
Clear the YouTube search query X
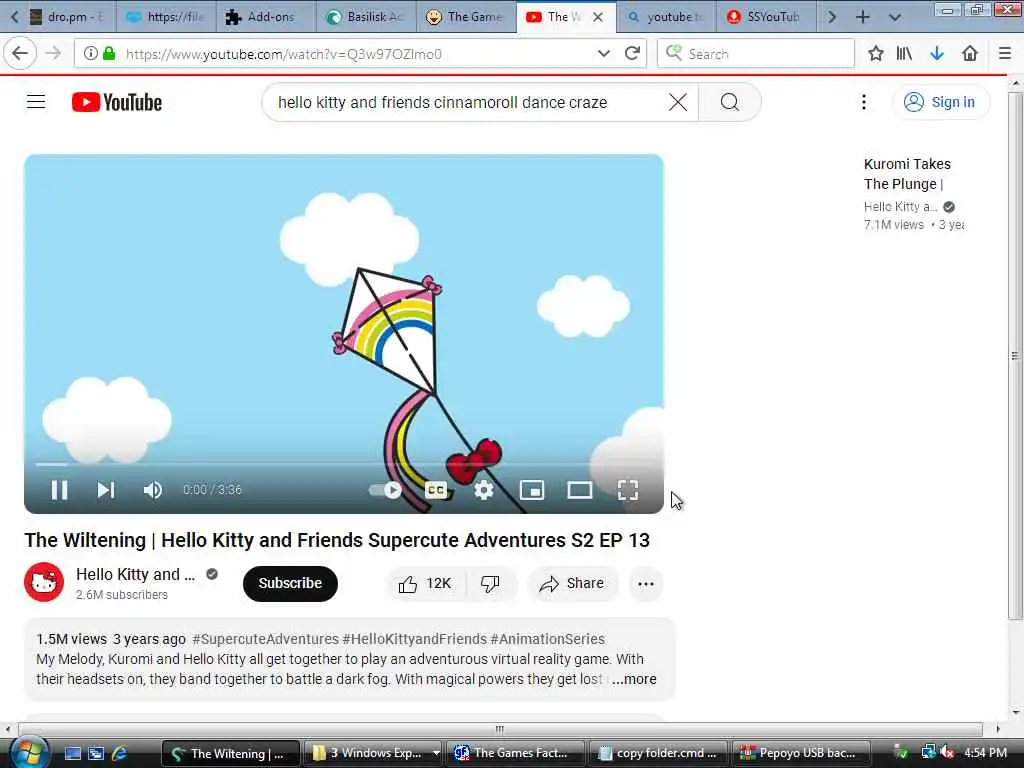678,102
